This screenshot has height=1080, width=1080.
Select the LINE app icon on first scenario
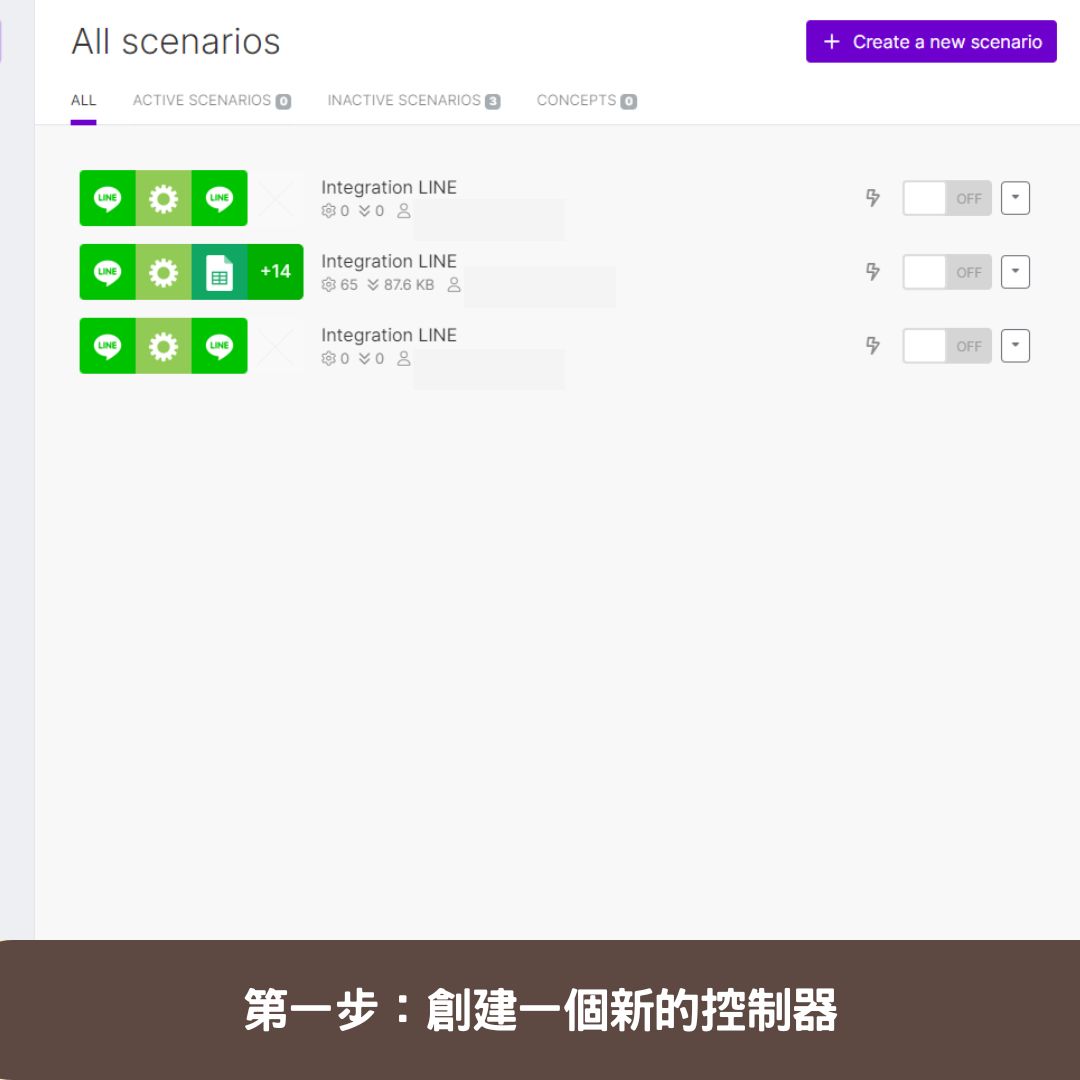pyautogui.click(x=107, y=197)
